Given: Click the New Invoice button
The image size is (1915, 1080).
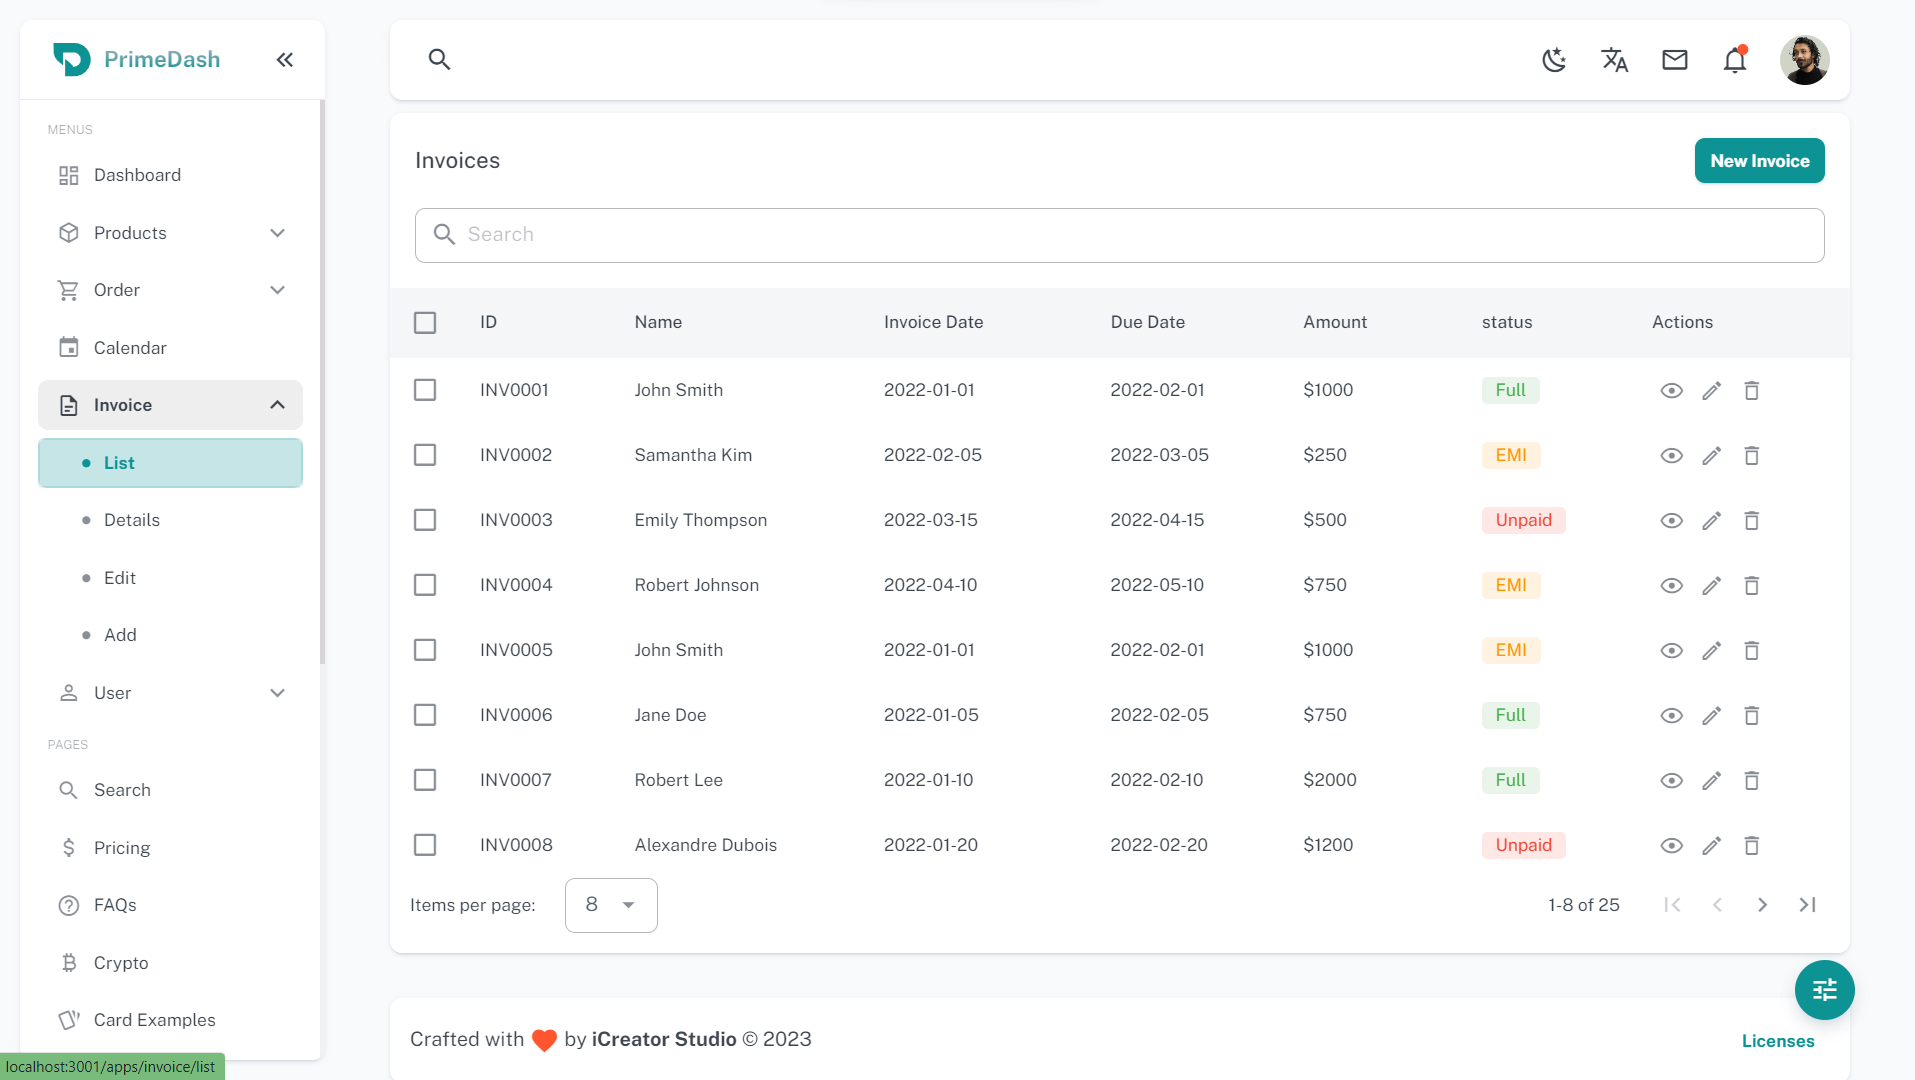Looking at the screenshot, I should tap(1759, 161).
